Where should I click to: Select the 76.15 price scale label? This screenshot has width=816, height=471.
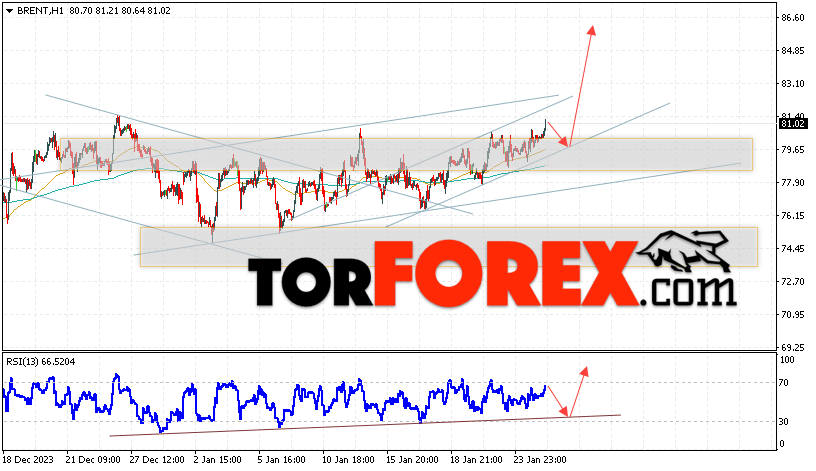pos(793,215)
